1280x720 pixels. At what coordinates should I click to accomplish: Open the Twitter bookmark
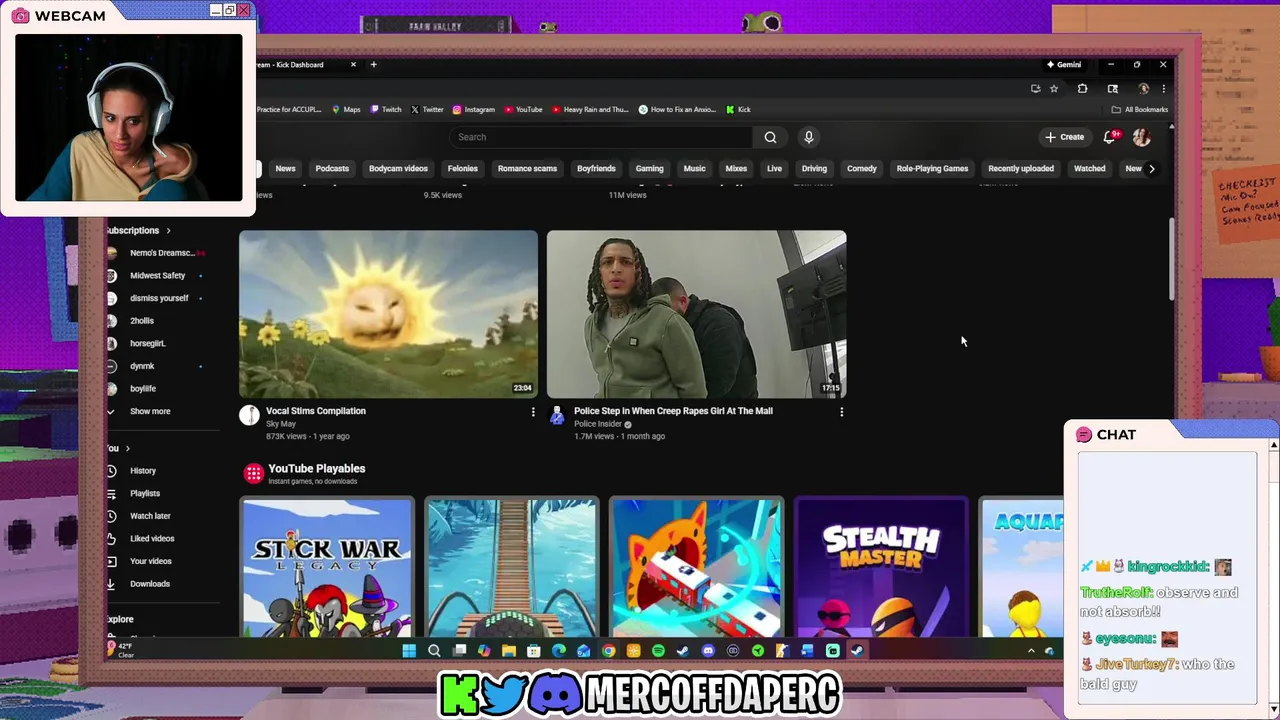tap(427, 109)
